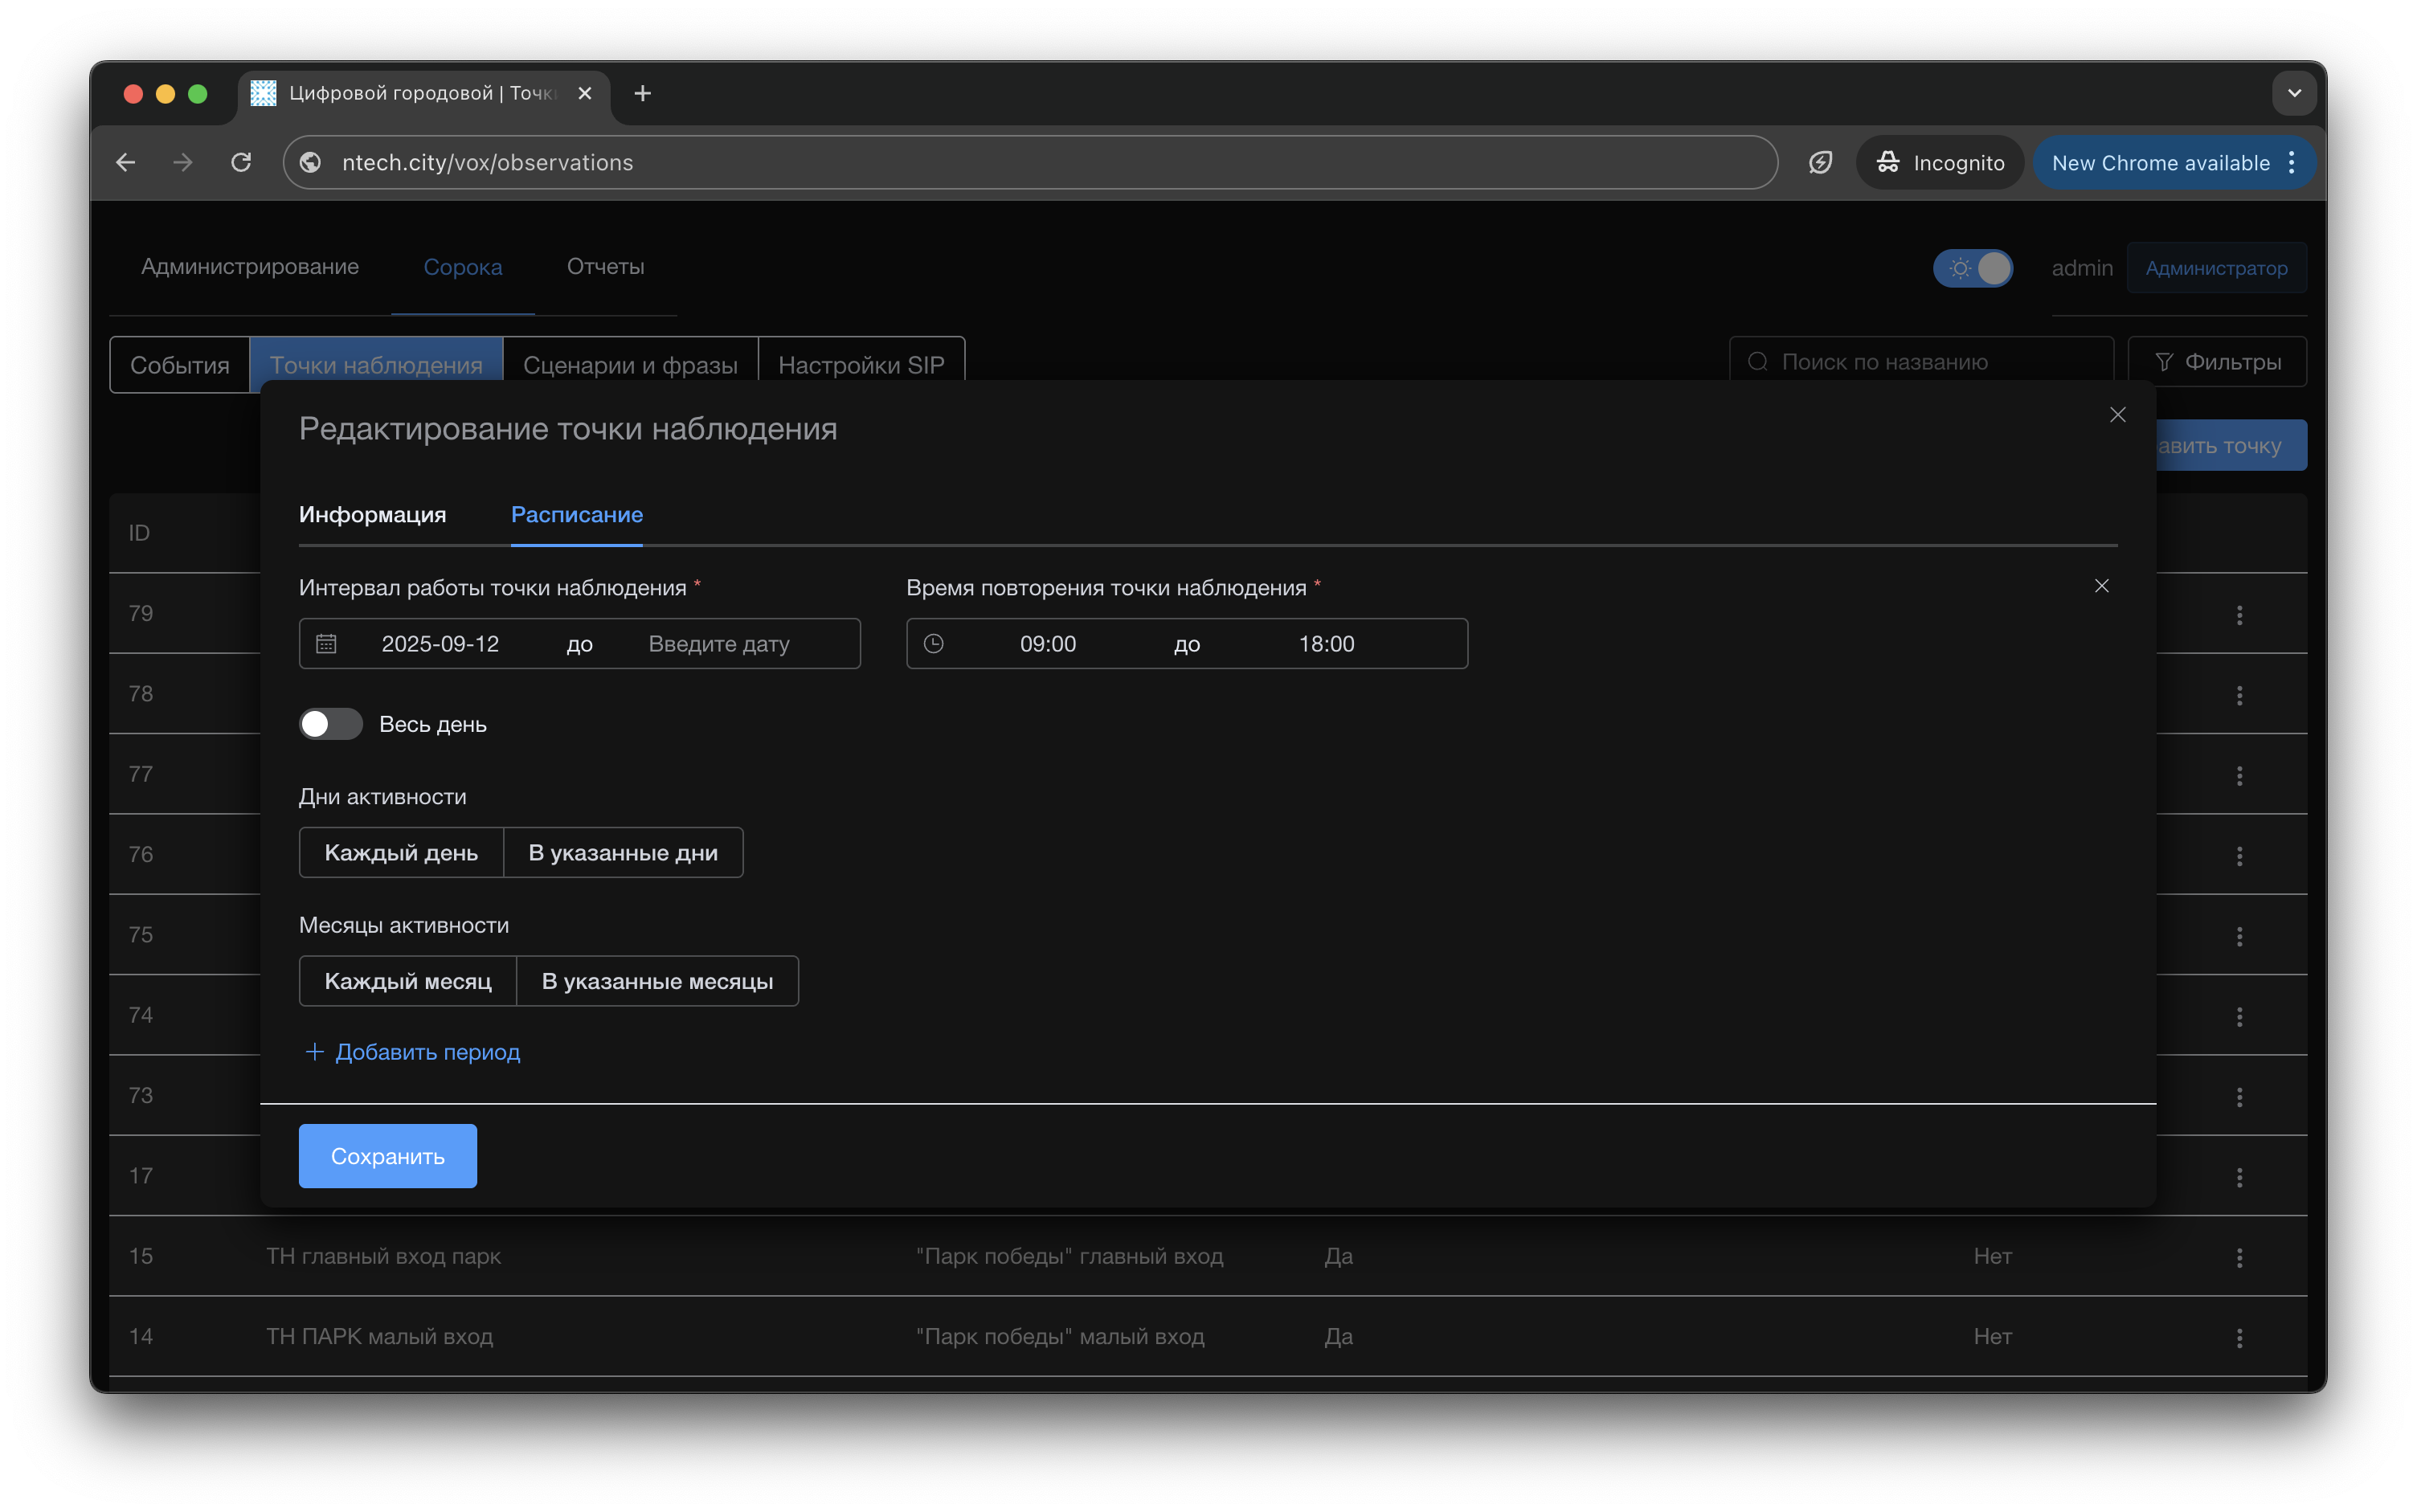Open Chrome menu with three dots
The width and height of the screenshot is (2417, 1512).
click(x=2292, y=163)
